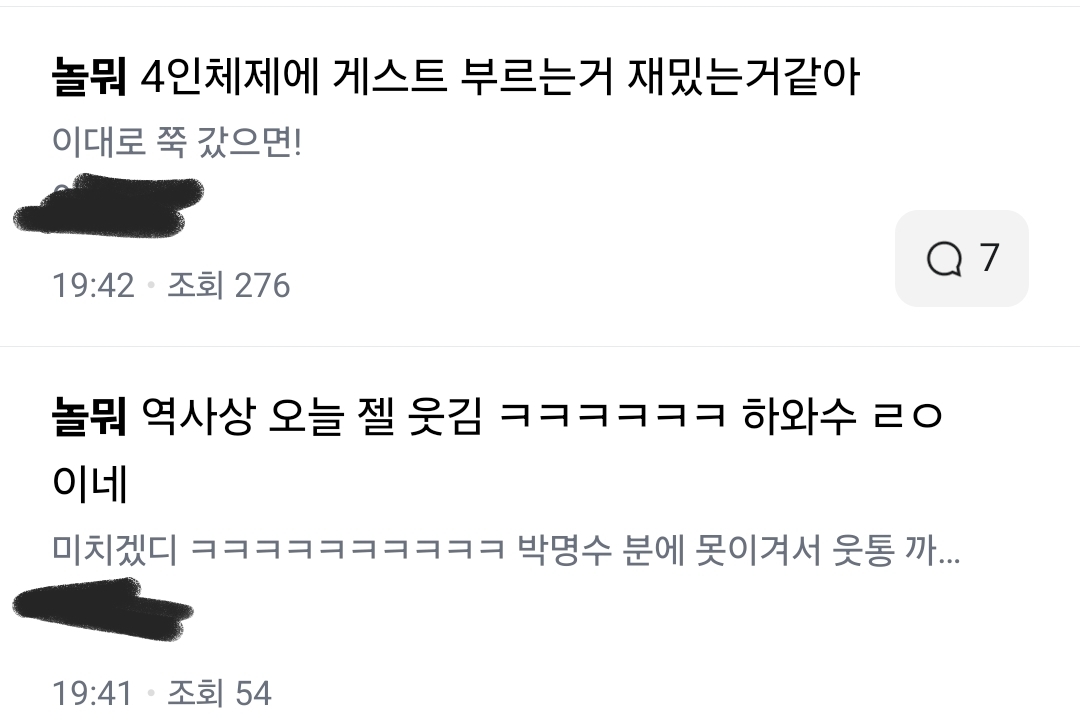Click the word 게스트 in first post title
Screen dimensions: 1080x720
(389, 77)
